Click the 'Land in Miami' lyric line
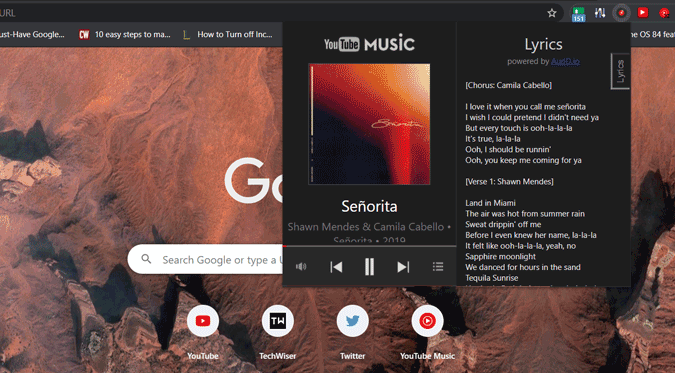The height and width of the screenshot is (373, 675). (490, 203)
